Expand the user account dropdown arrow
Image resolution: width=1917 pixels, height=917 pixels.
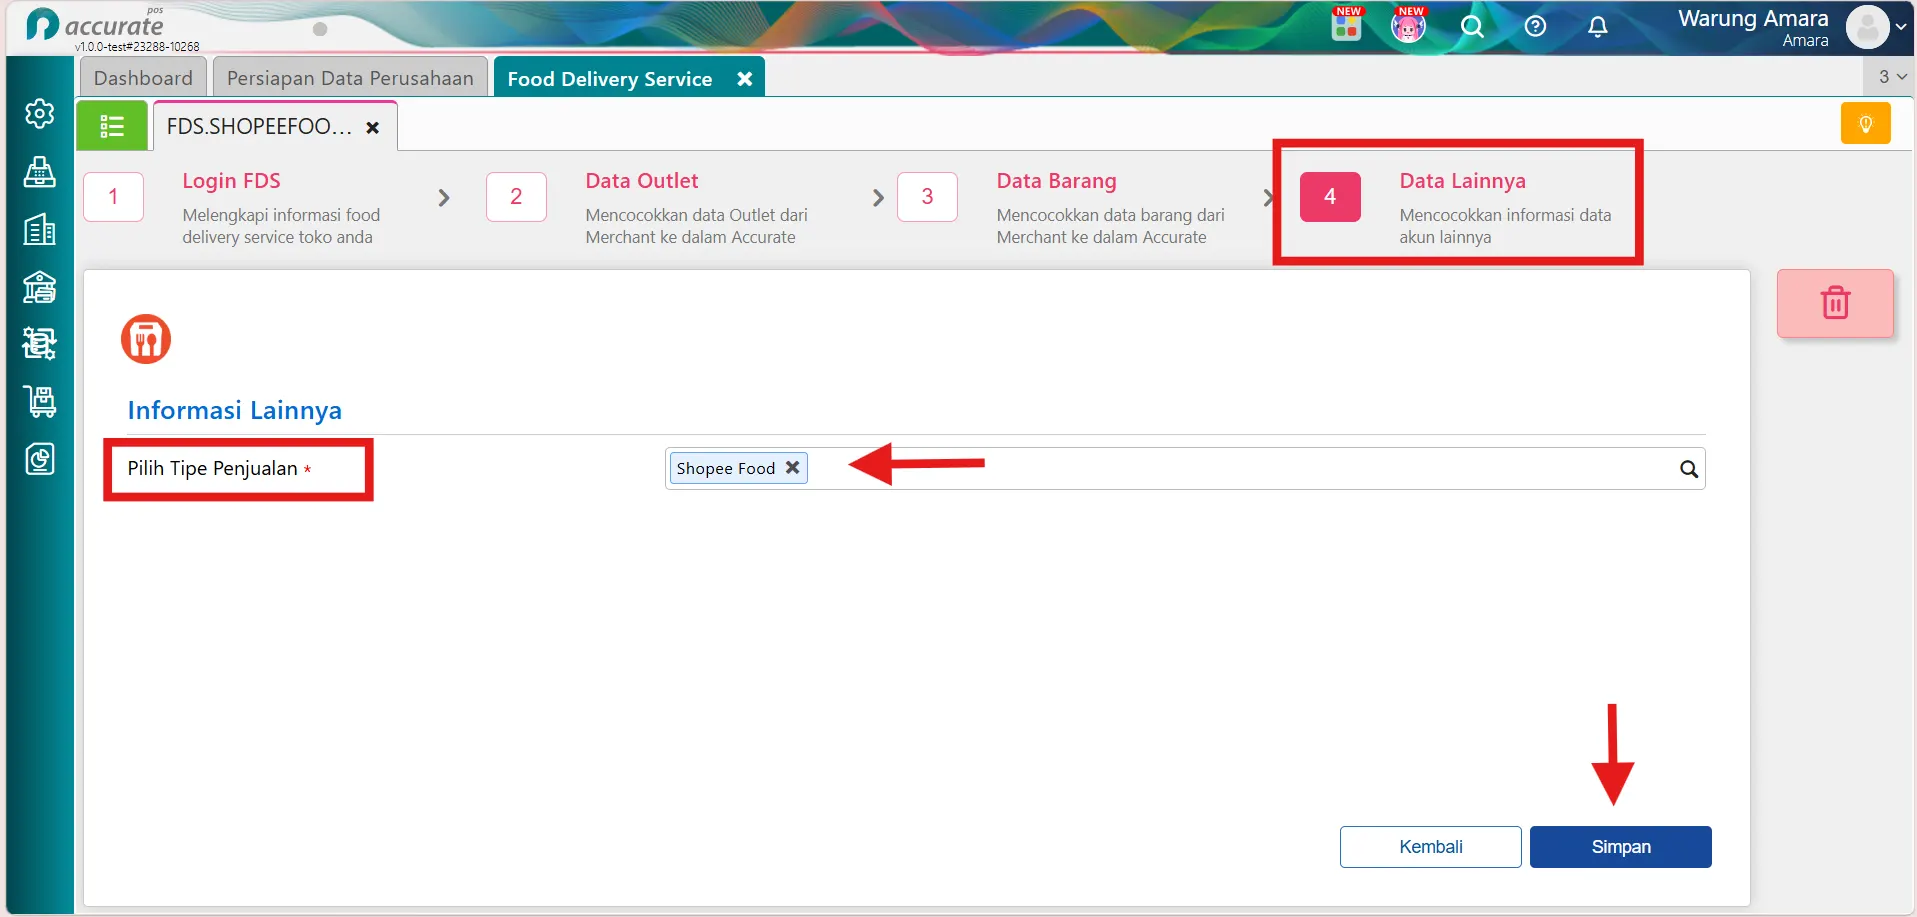coord(1900,27)
